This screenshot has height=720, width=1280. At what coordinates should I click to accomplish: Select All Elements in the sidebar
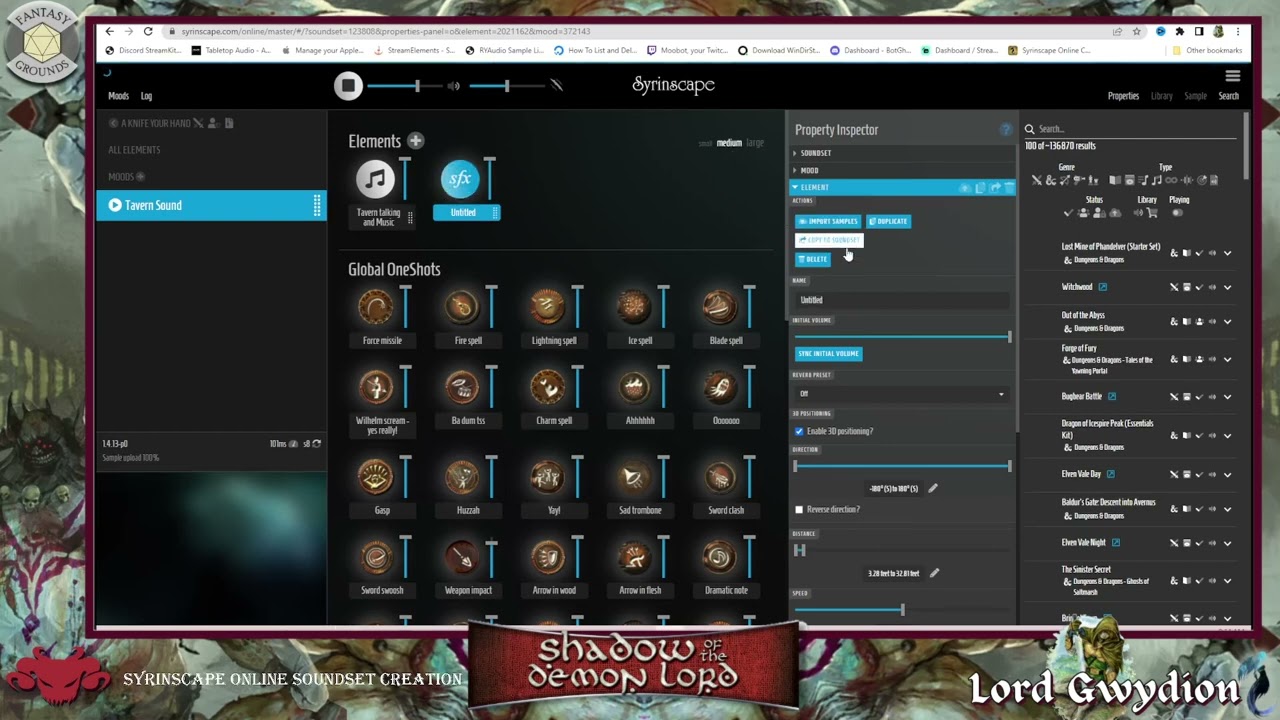134,150
